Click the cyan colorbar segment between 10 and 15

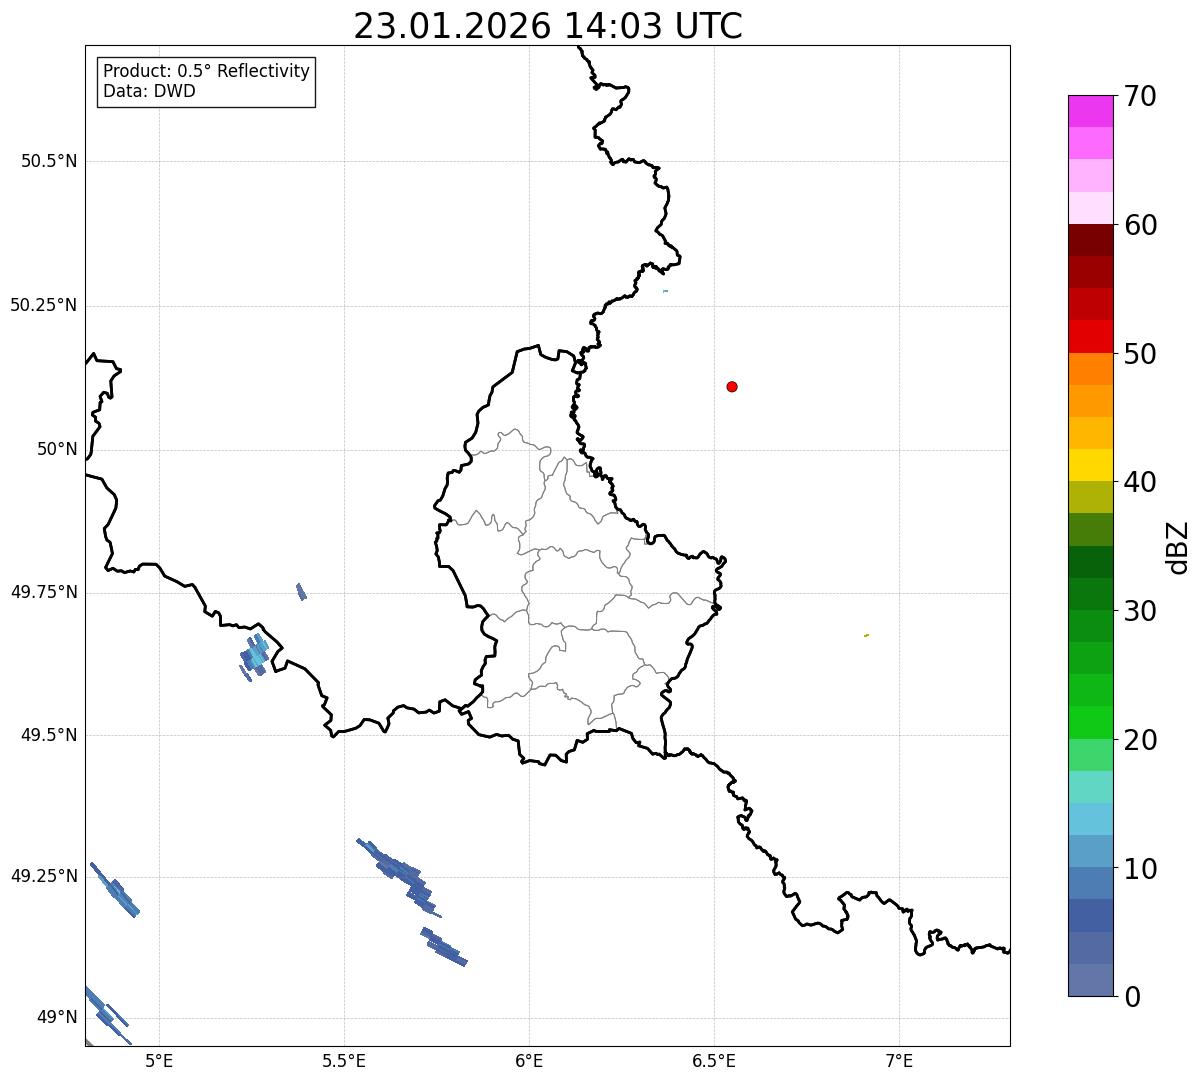pyautogui.click(x=1091, y=819)
